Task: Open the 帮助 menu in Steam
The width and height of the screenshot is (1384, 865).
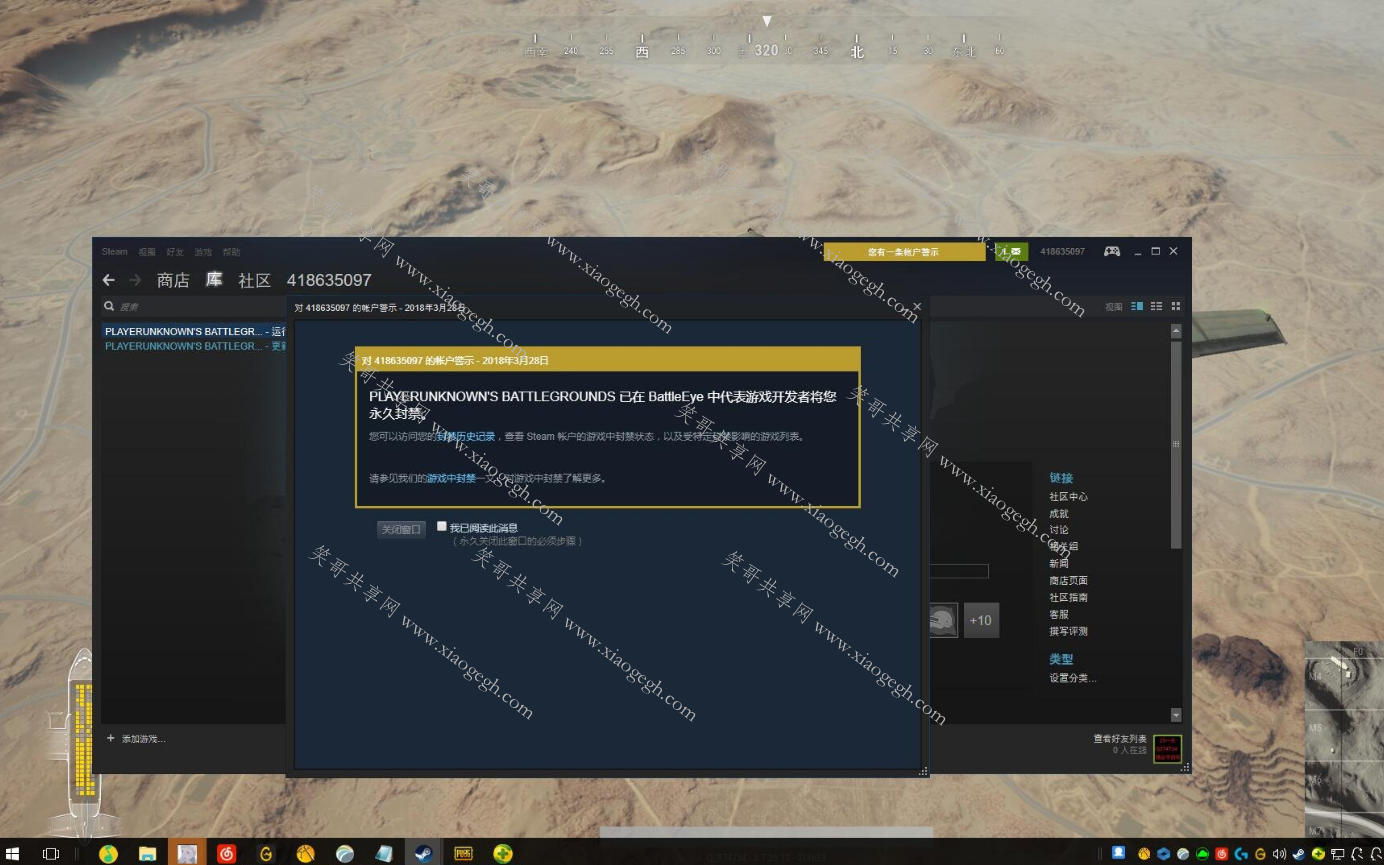Action: [x=231, y=252]
